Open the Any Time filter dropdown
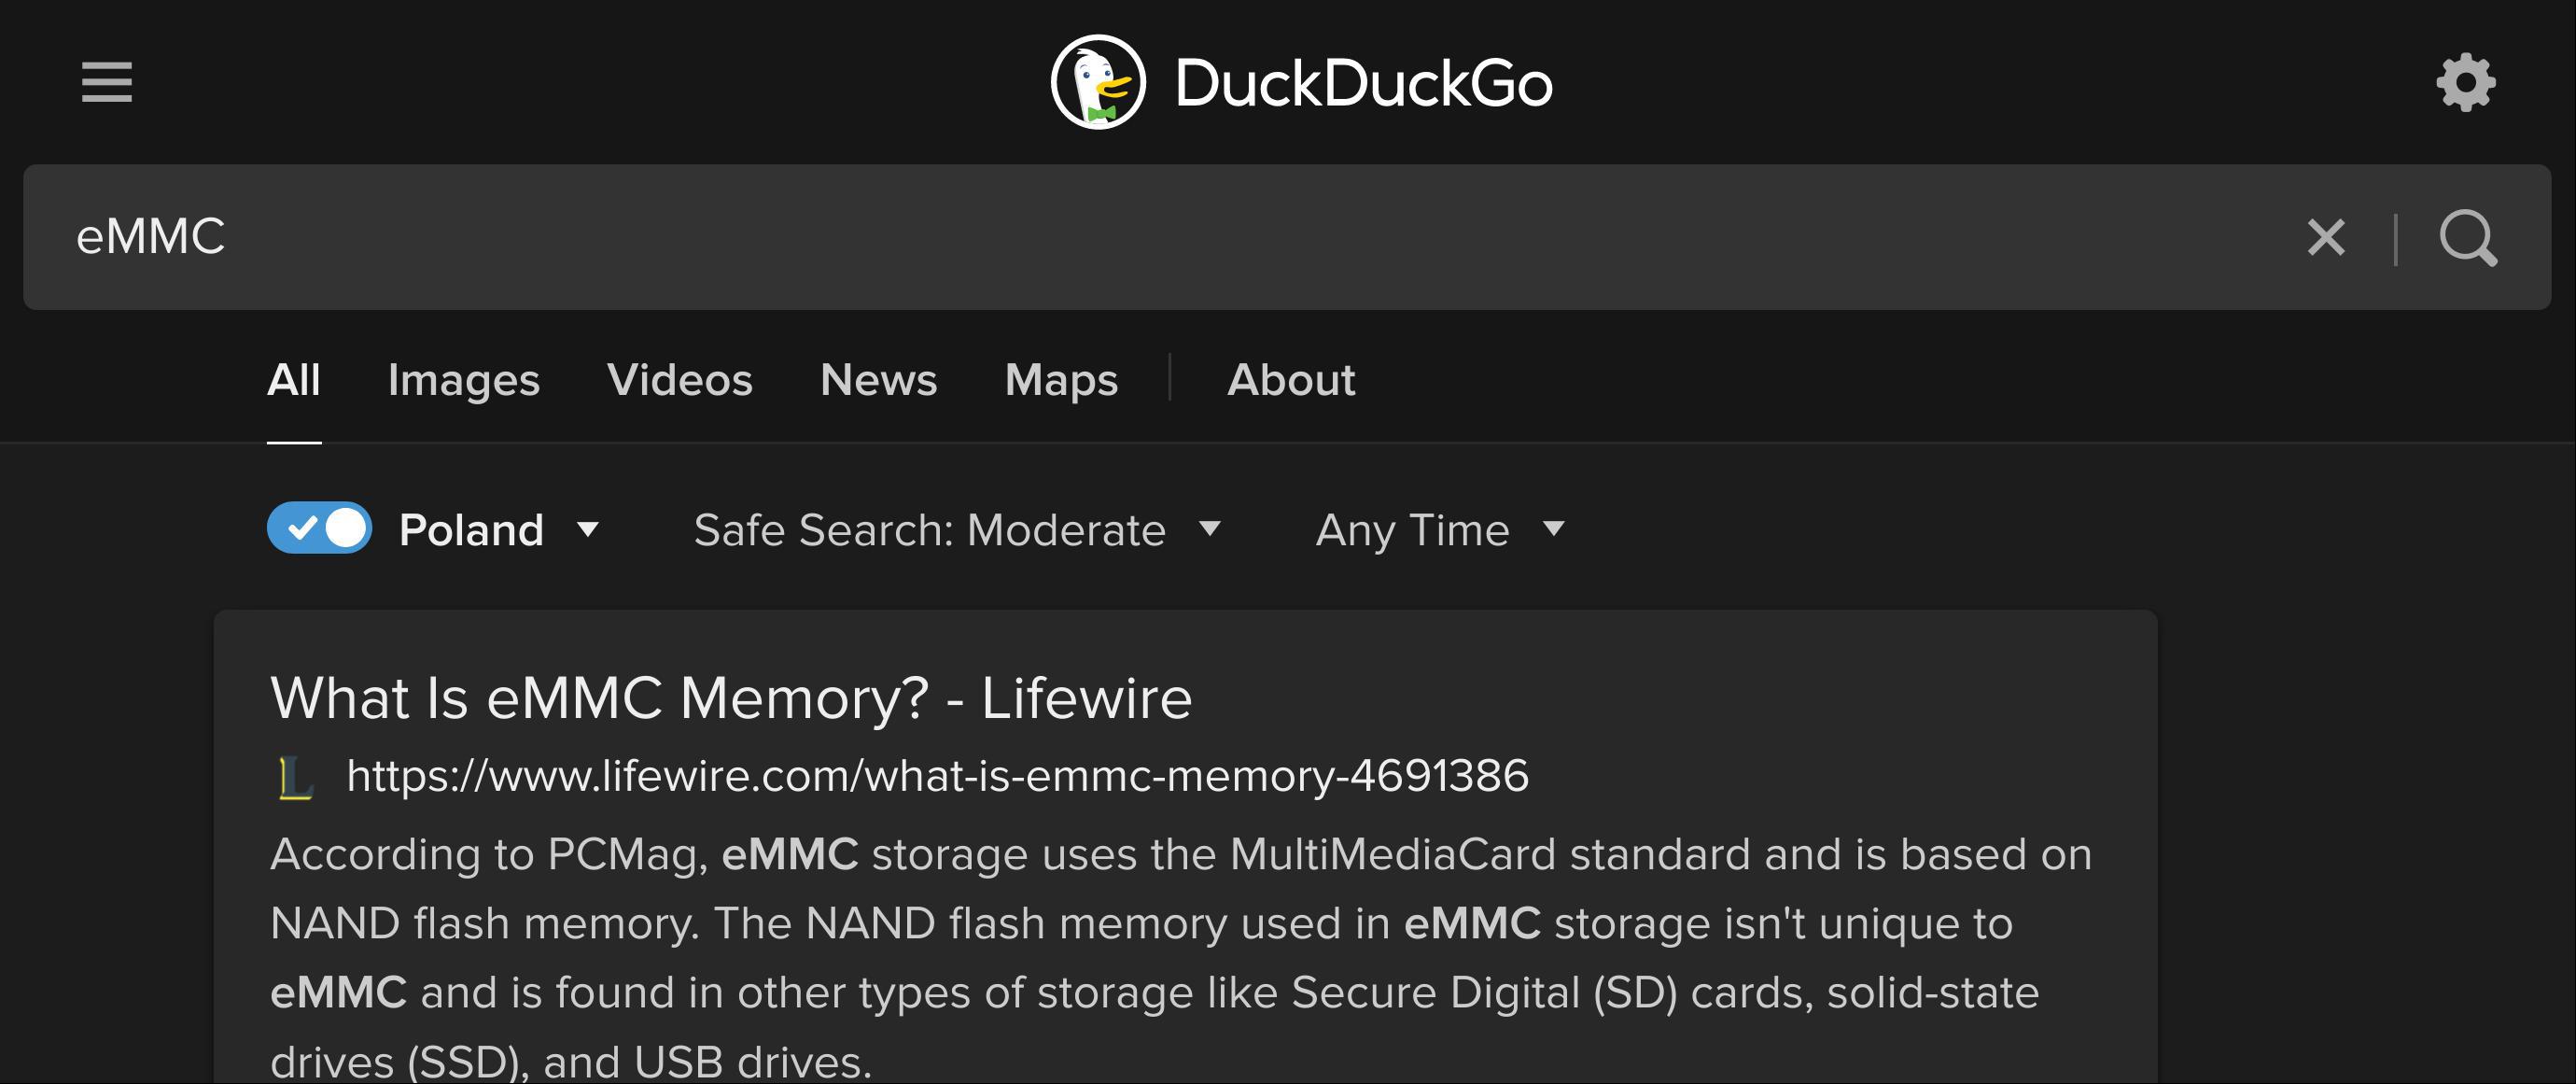Viewport: 2576px width, 1084px height. [1440, 530]
